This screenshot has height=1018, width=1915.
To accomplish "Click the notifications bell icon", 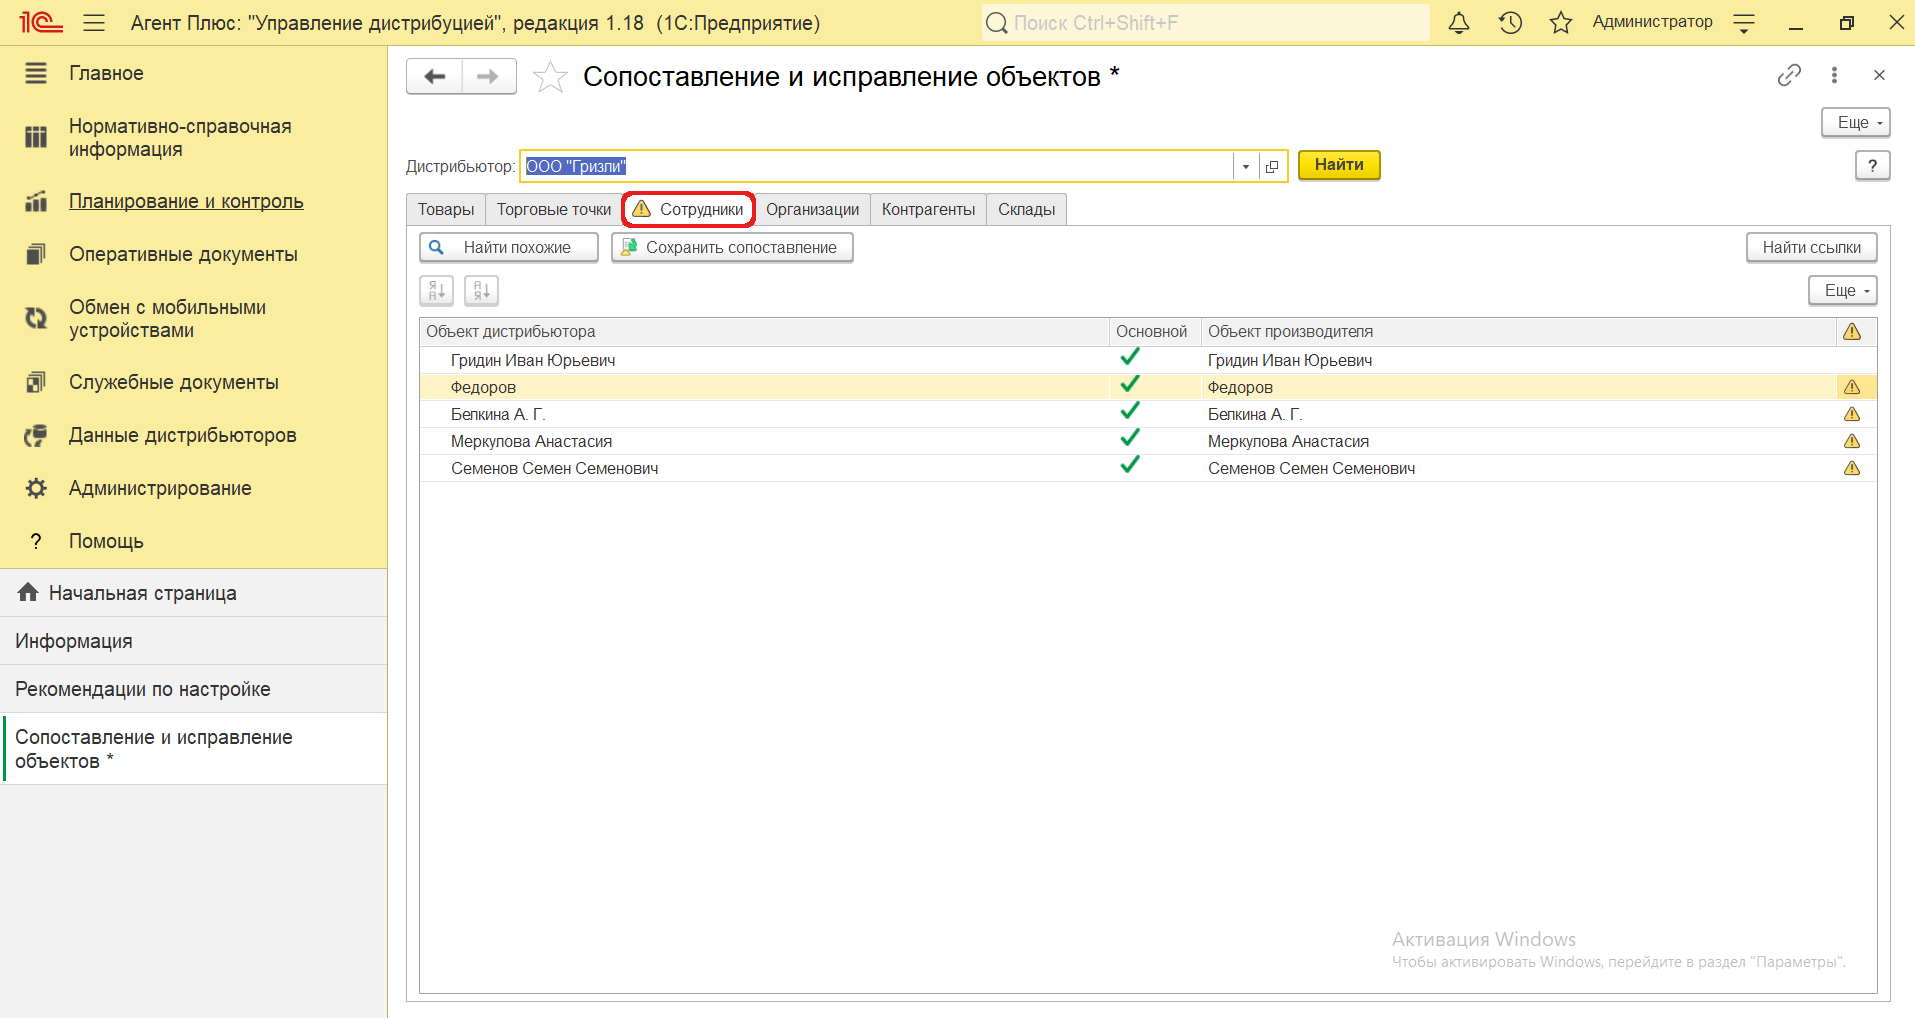I will coord(1459,23).
